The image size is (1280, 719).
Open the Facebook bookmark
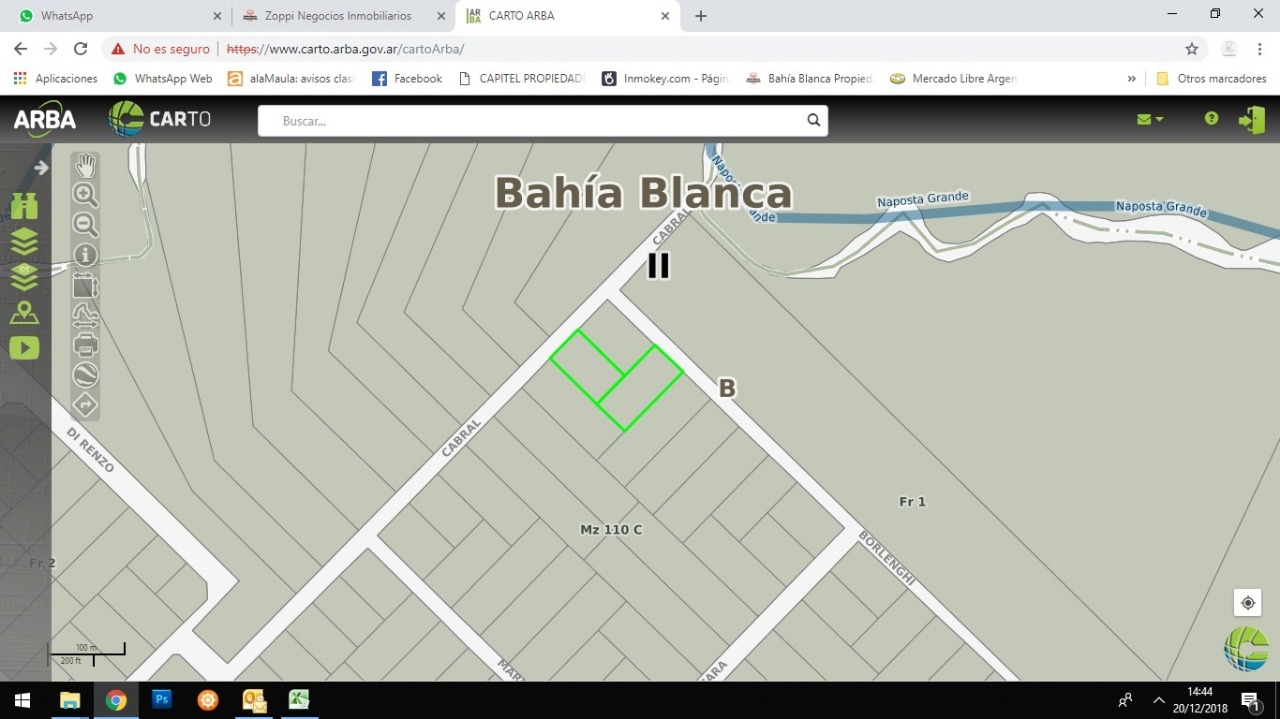(x=407, y=78)
